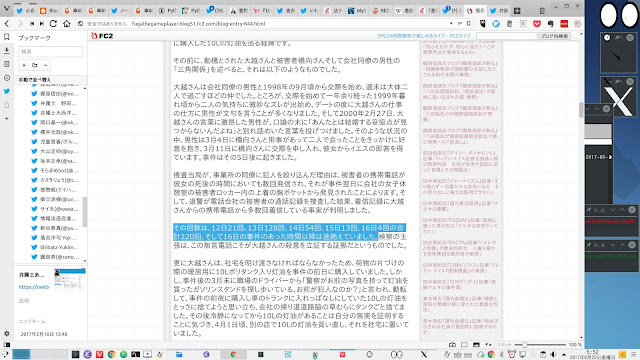Close the xclock desktop window

point(630,38)
